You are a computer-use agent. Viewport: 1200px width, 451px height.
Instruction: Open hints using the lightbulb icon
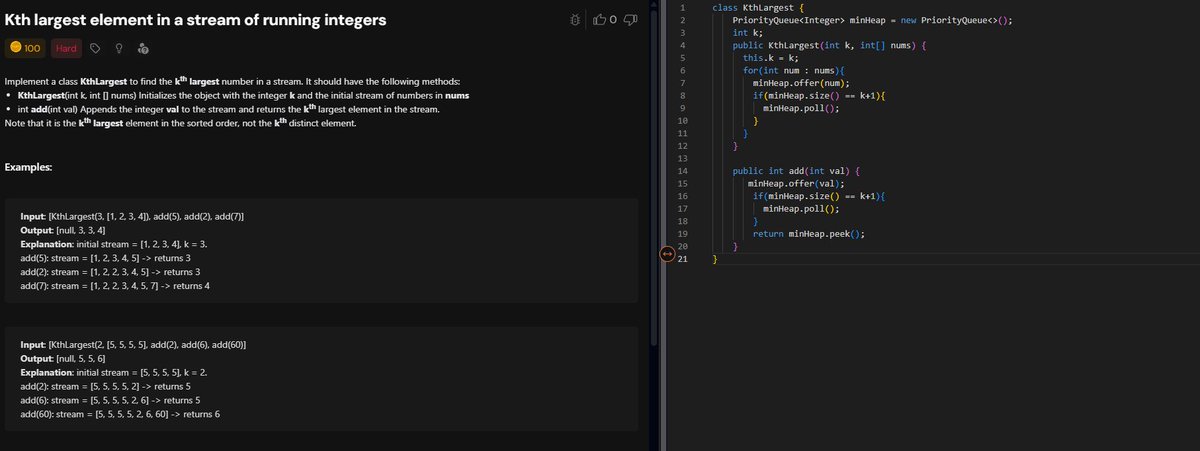(x=119, y=48)
